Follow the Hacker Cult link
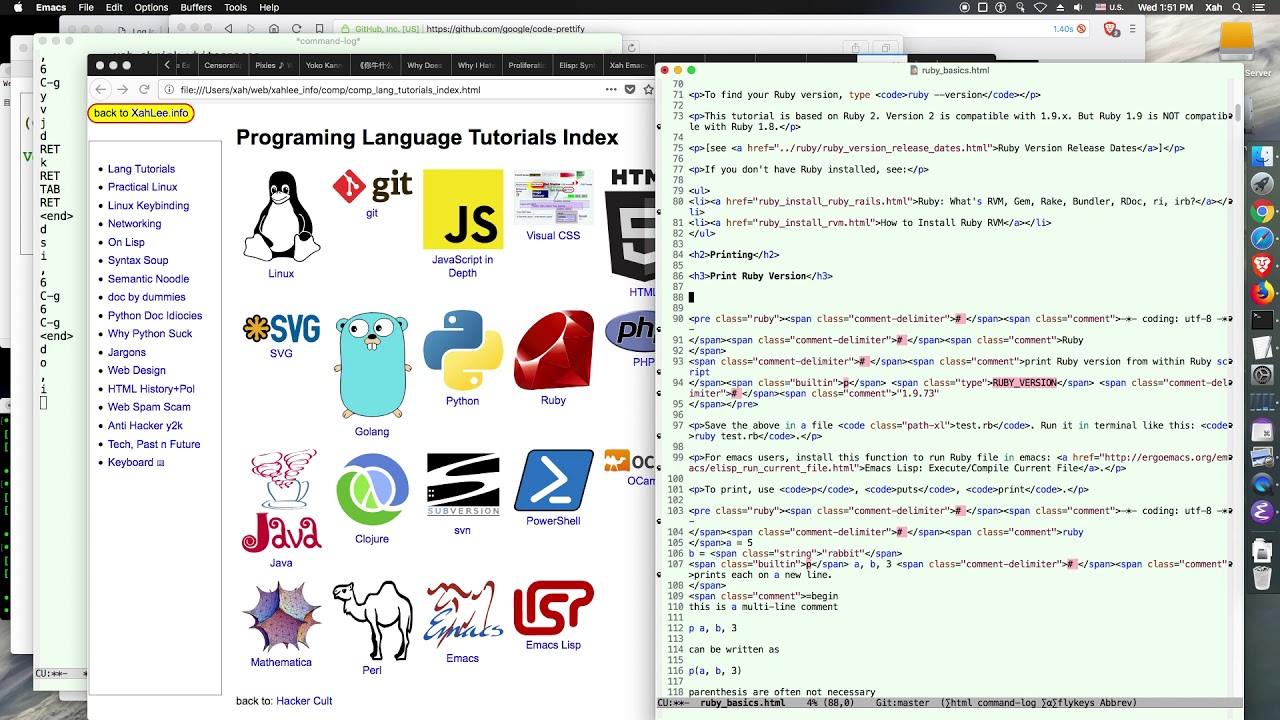The image size is (1280, 720). click(304, 701)
